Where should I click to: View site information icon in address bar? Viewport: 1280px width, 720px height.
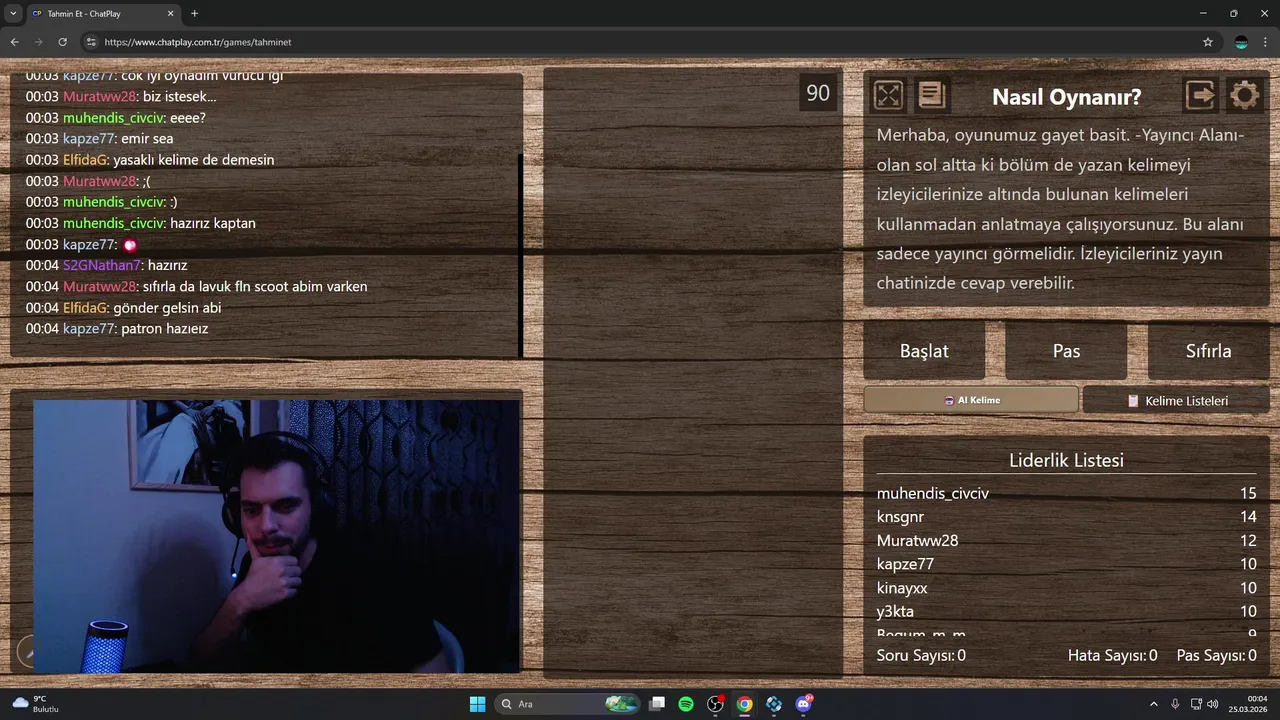(91, 42)
